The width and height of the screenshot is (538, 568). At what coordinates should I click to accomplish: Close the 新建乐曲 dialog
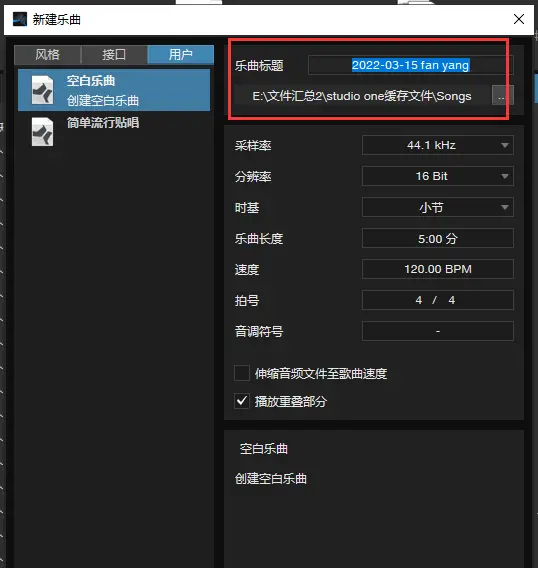[519, 19]
